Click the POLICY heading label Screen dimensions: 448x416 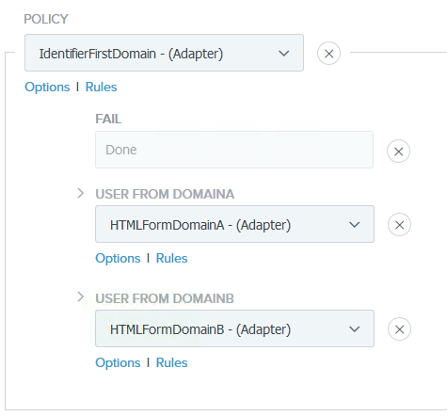[46, 19]
